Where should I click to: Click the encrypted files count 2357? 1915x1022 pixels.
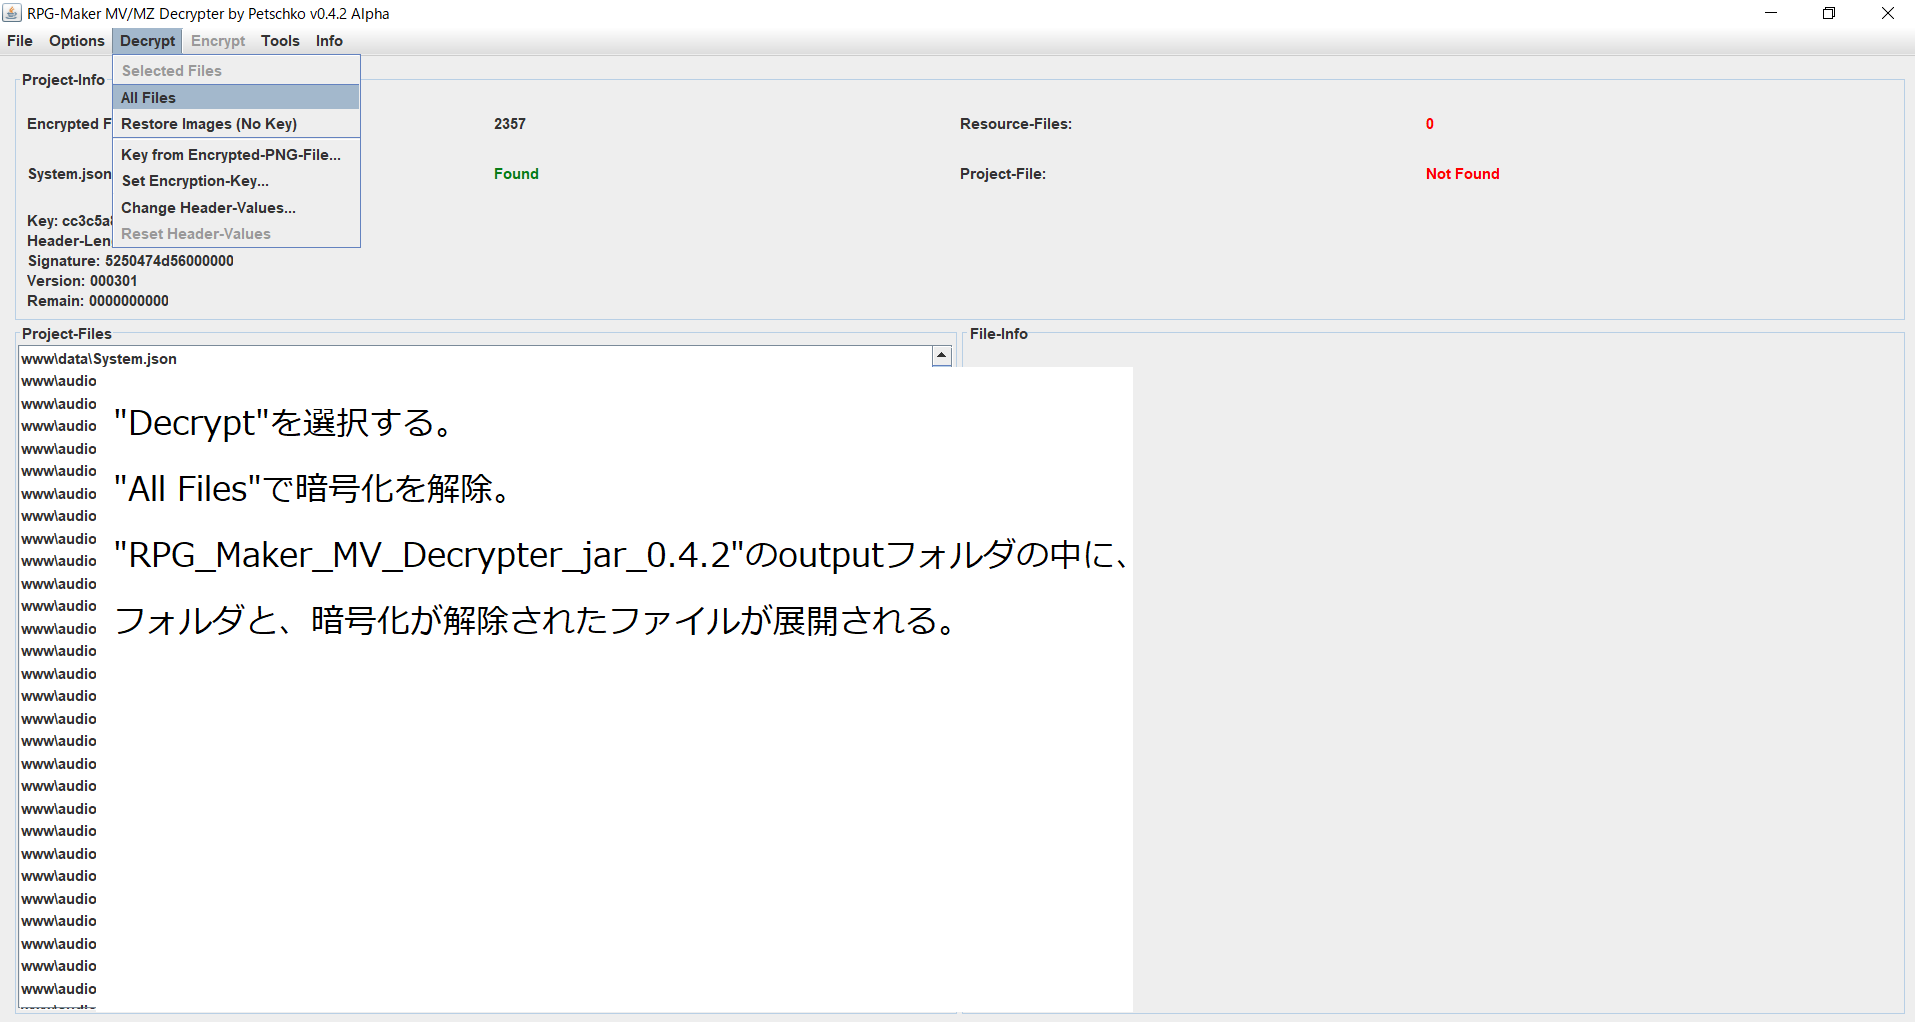509,124
